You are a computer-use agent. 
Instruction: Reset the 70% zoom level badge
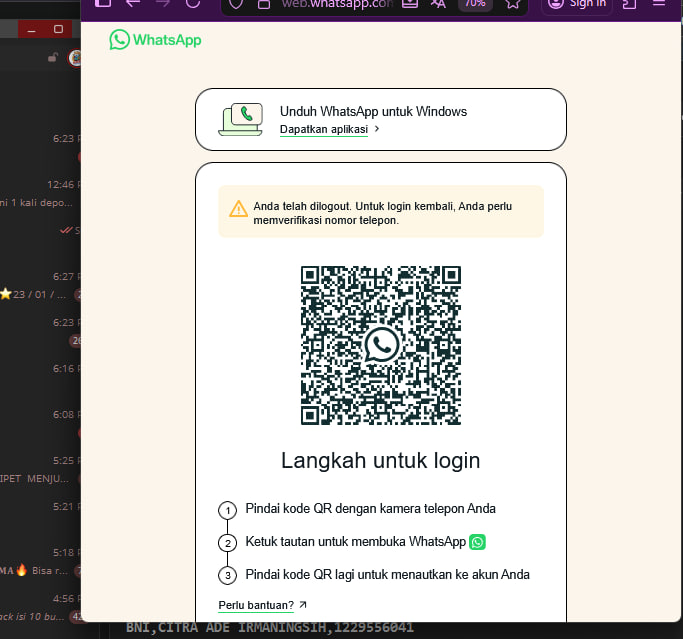(475, 3)
